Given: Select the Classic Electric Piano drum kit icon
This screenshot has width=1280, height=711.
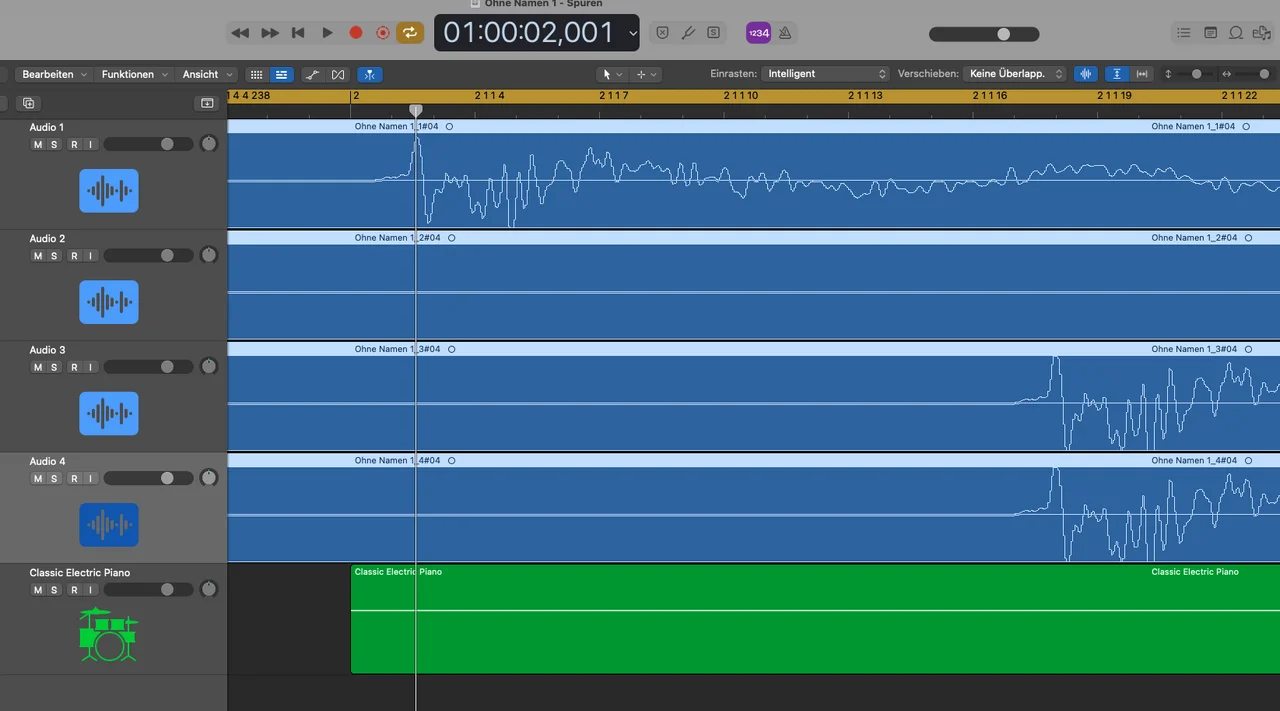Looking at the screenshot, I should tap(108, 635).
